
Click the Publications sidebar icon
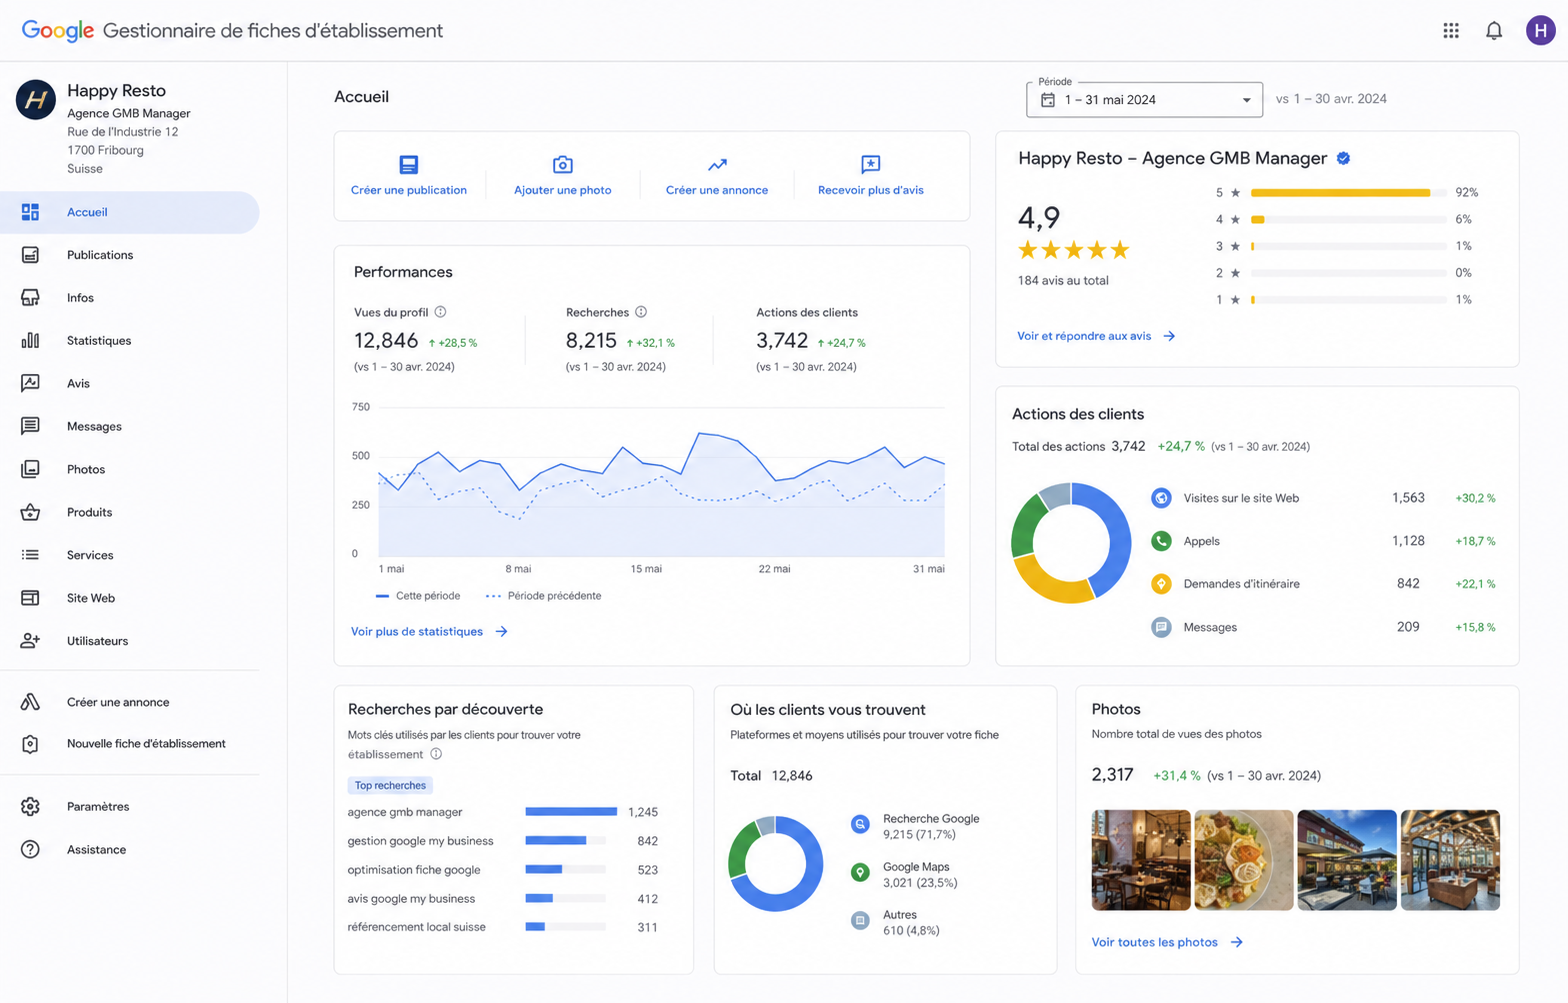click(30, 255)
